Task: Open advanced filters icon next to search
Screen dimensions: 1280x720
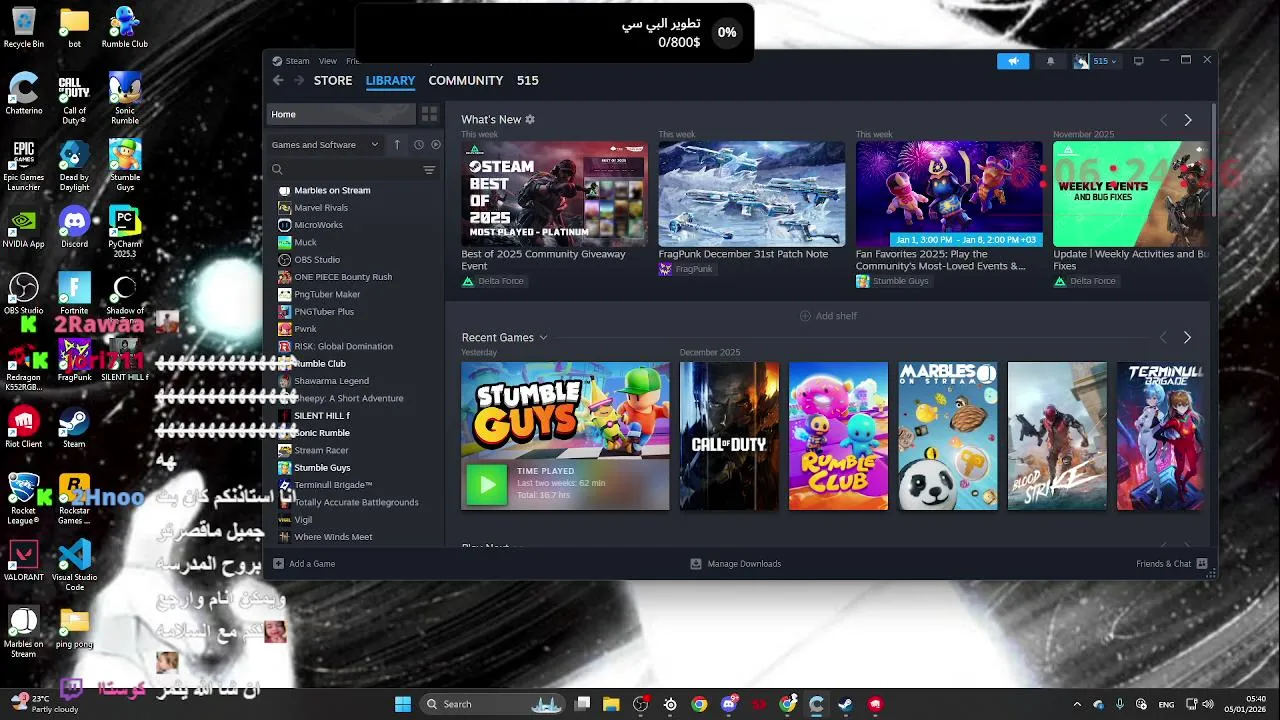Action: click(429, 170)
